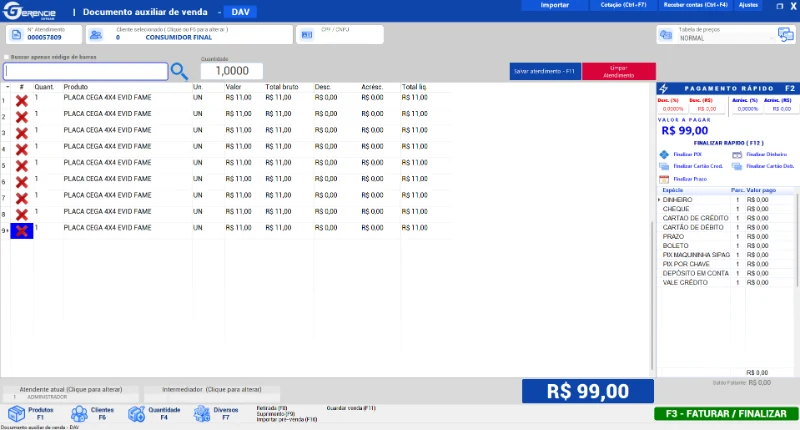Image resolution: width=800 pixels, height=430 pixels.
Task: Click the red Limpar Atendimento button
Action: pos(619,71)
